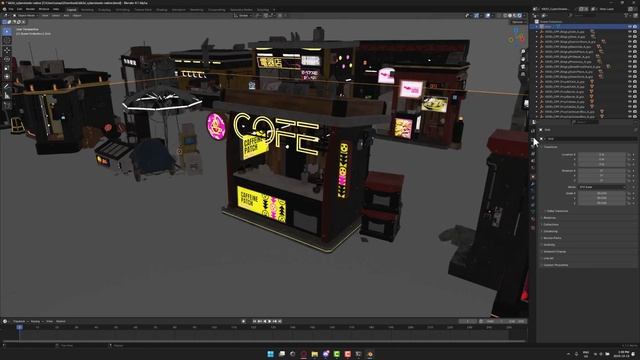Click the camera view gizmo icon

[523, 67]
